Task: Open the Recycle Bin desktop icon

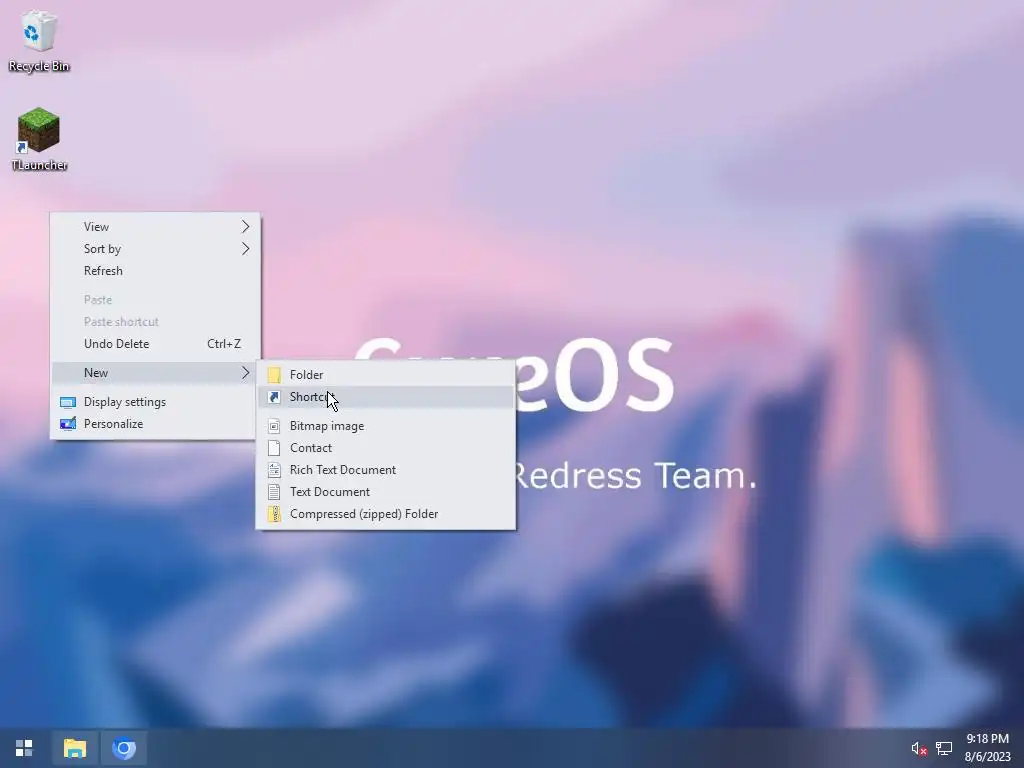Action: [39, 40]
